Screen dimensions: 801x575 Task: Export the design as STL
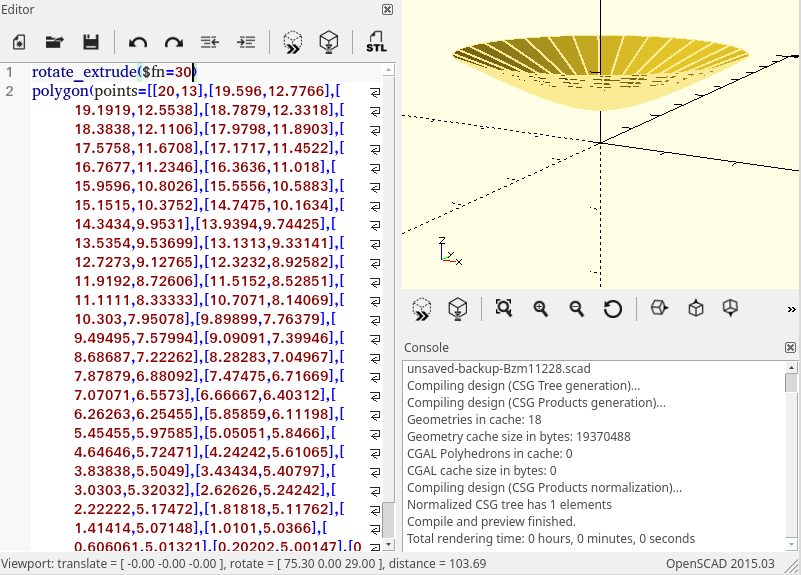coord(376,42)
